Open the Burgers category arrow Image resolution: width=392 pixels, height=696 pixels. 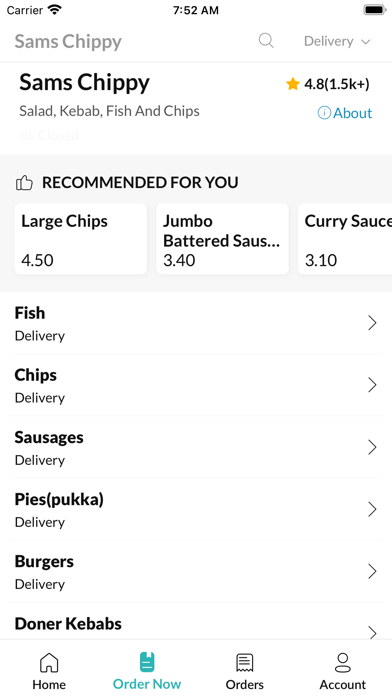[x=372, y=571]
